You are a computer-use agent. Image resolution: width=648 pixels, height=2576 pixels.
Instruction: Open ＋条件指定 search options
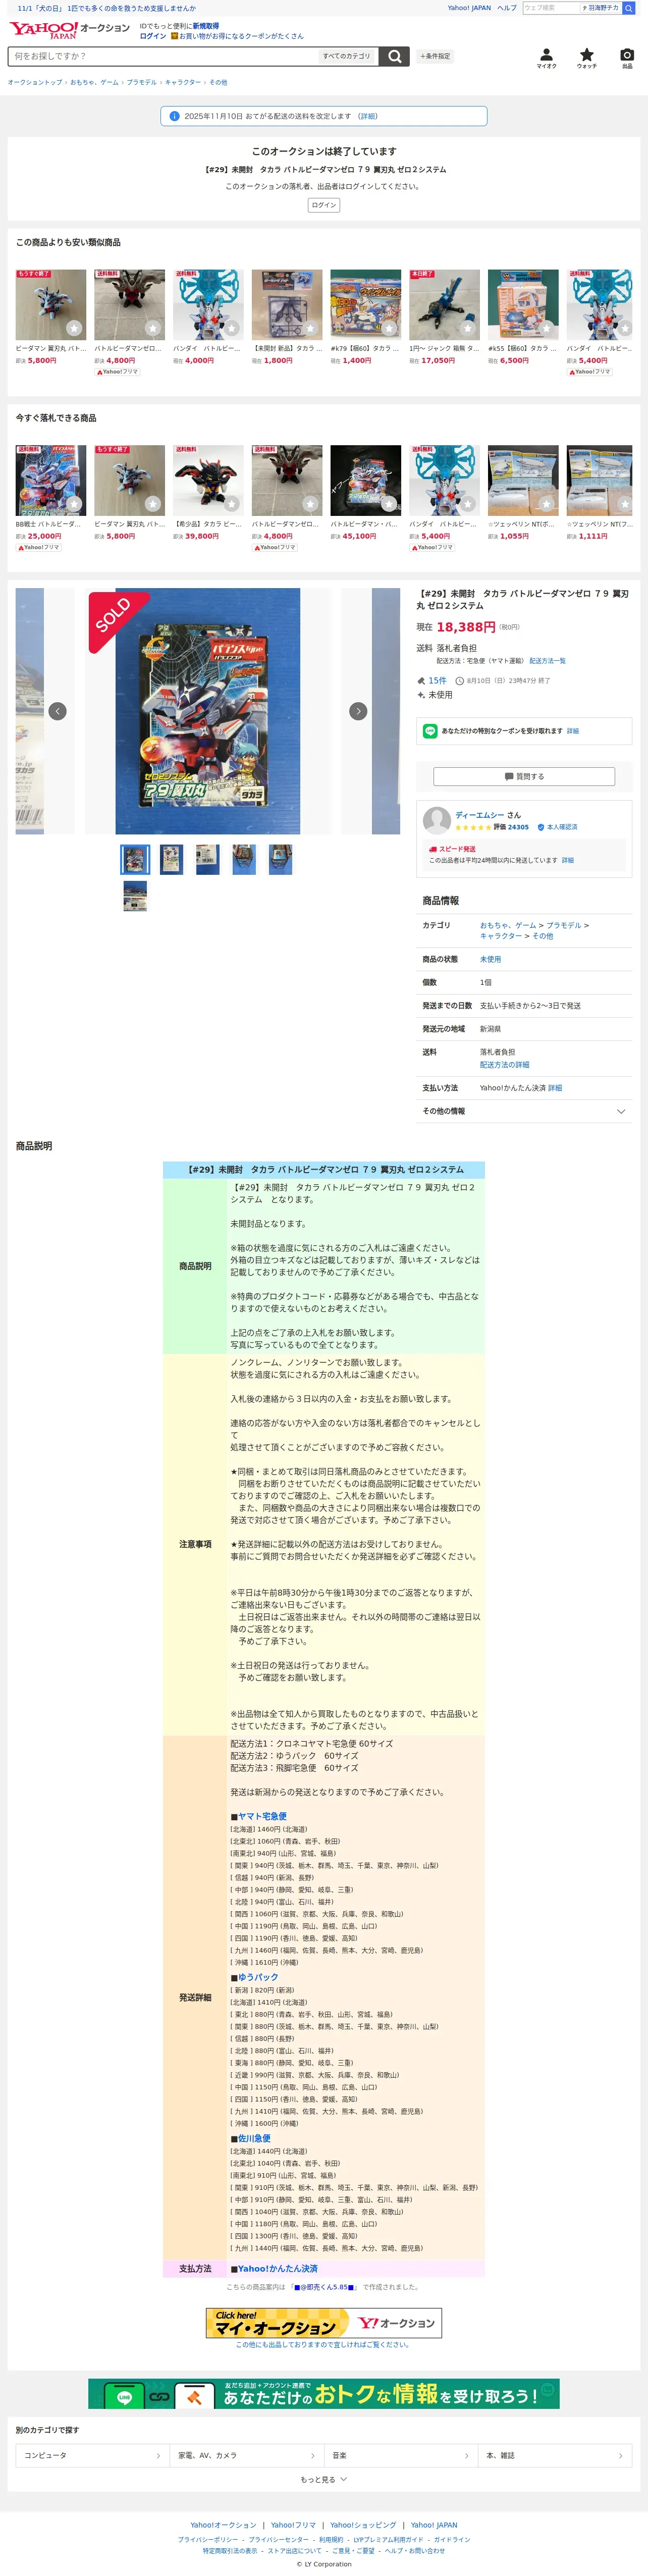click(435, 56)
